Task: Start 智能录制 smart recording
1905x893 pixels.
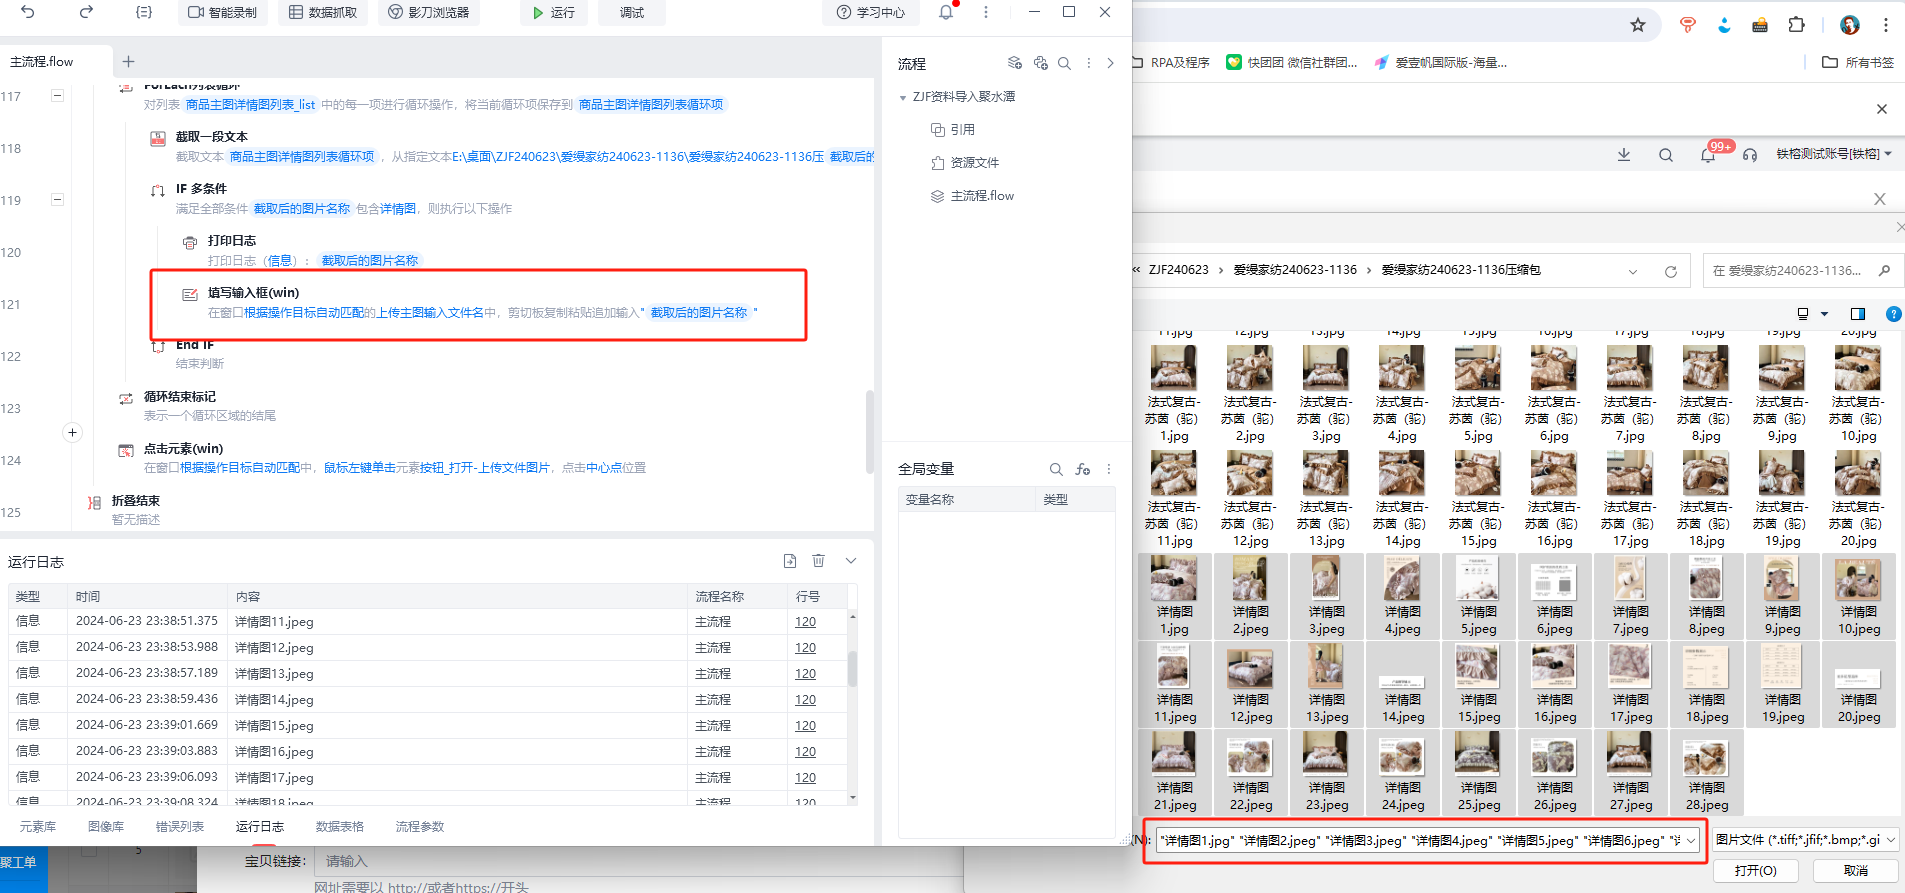Action: (x=223, y=12)
